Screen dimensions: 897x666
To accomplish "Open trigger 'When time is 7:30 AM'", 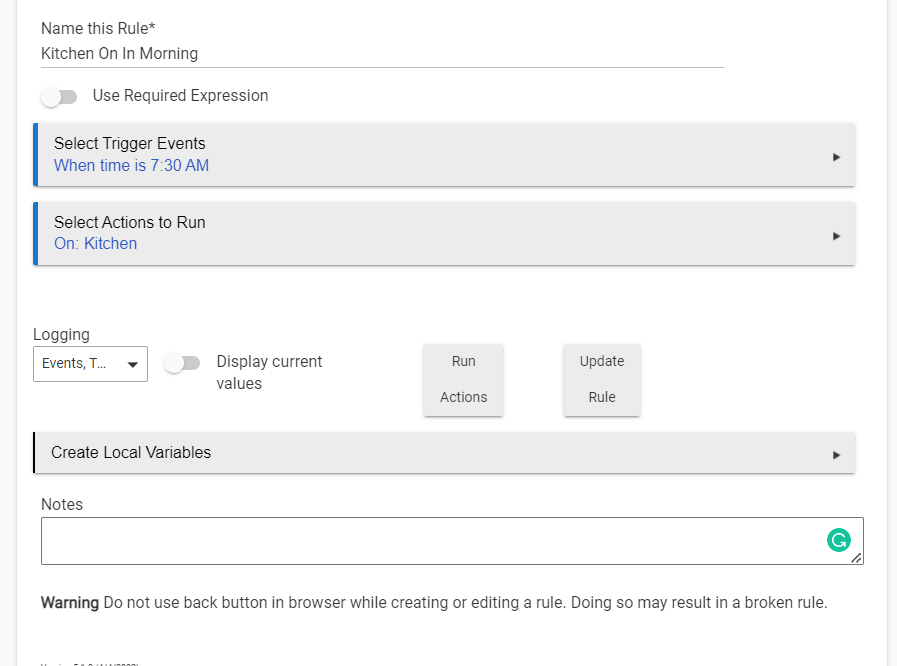I will [132, 165].
